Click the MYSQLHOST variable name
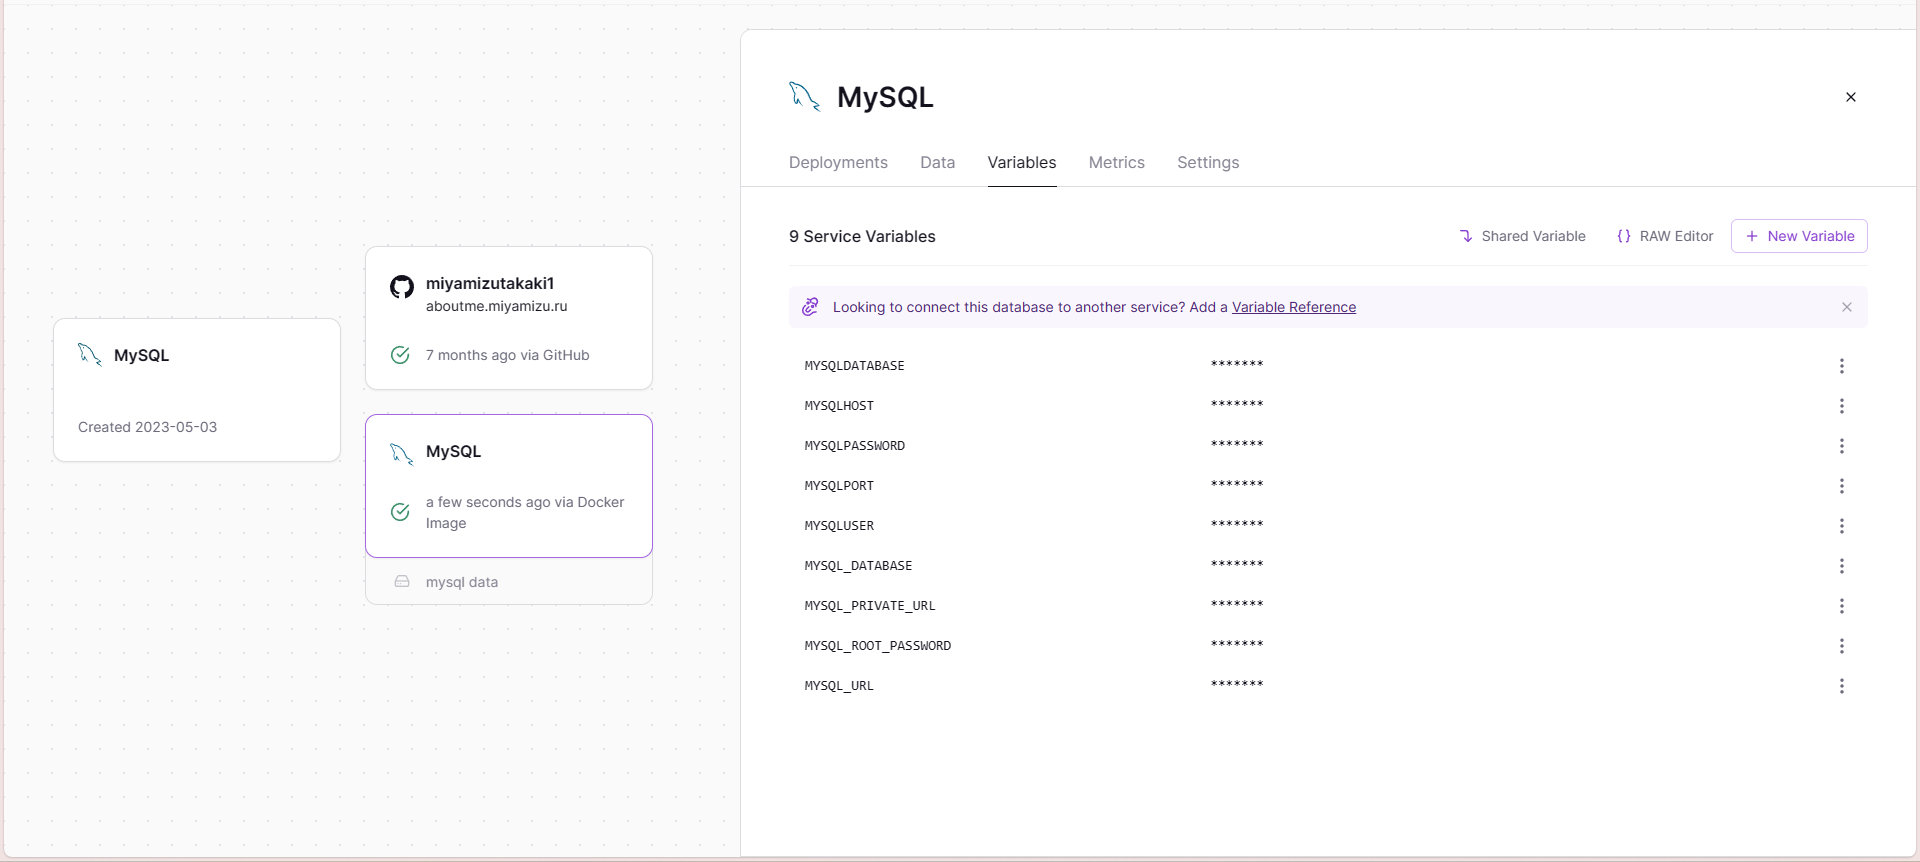This screenshot has width=1920, height=862. 839,406
